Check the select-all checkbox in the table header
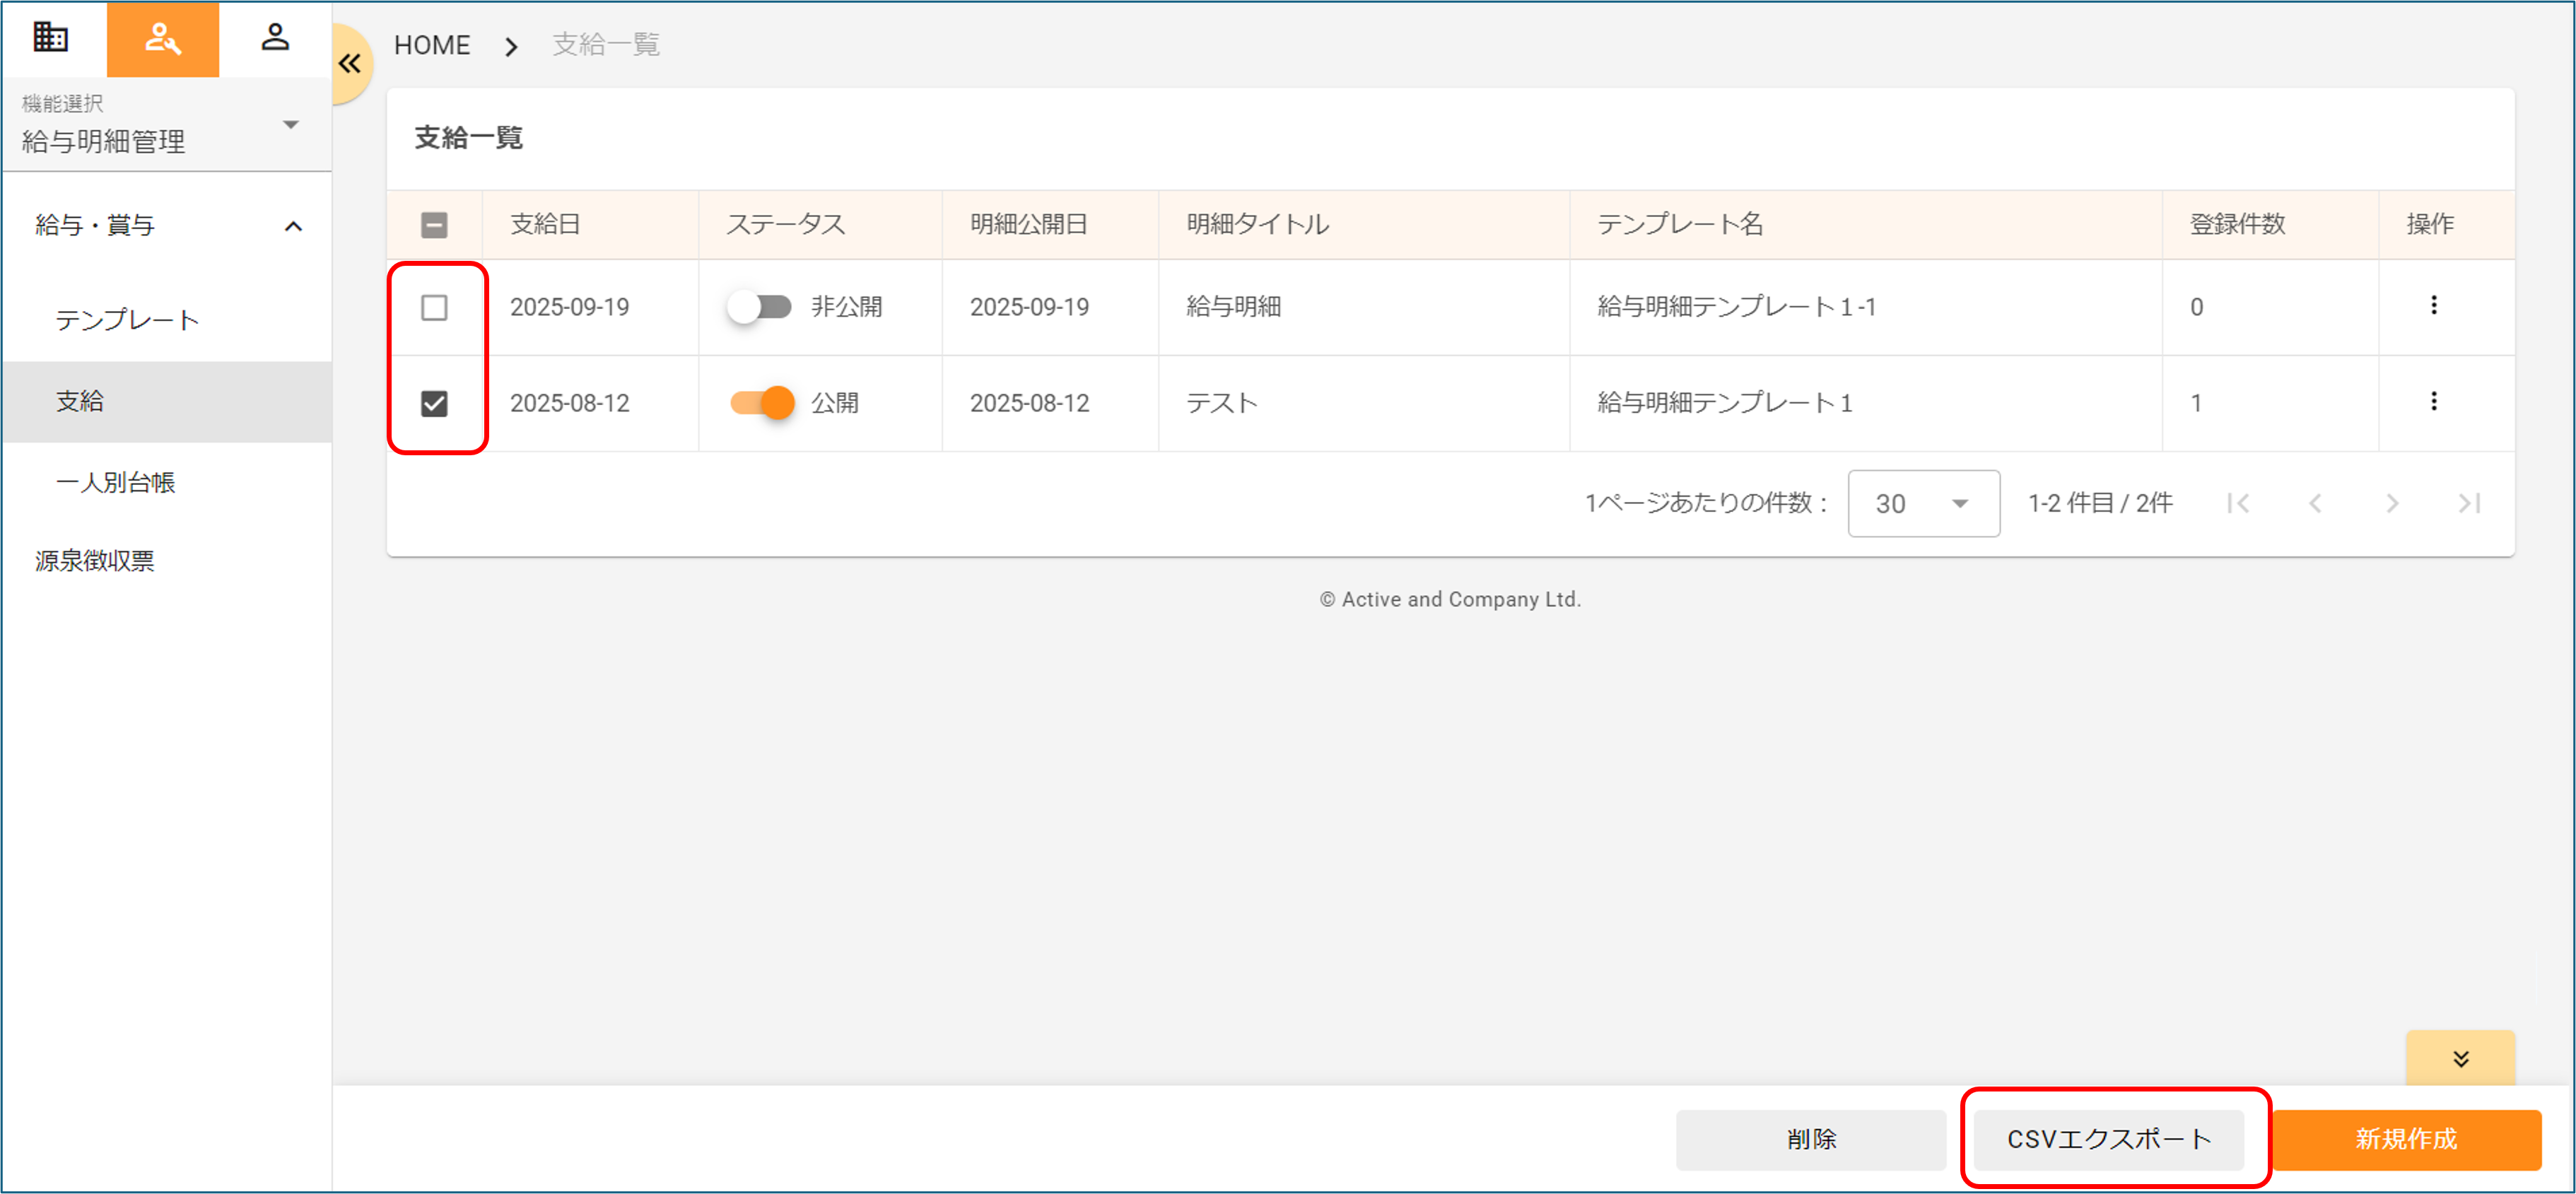The height and width of the screenshot is (1194, 2576). 434,225
